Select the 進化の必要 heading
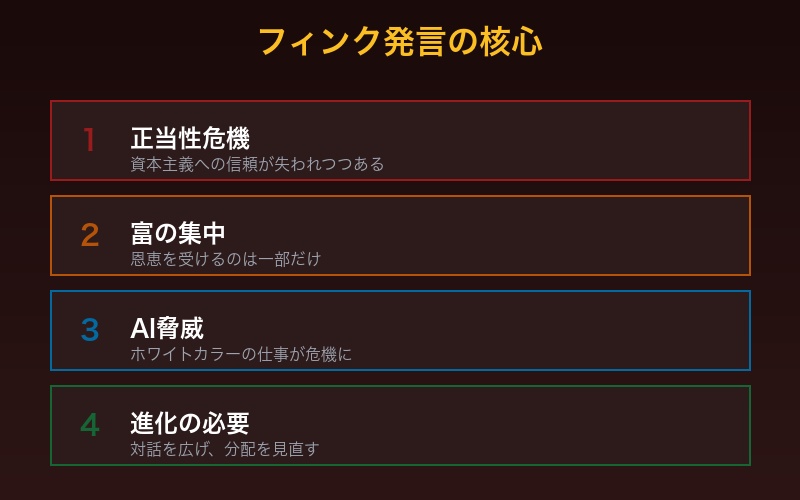Image resolution: width=800 pixels, height=500 pixels. [190, 423]
